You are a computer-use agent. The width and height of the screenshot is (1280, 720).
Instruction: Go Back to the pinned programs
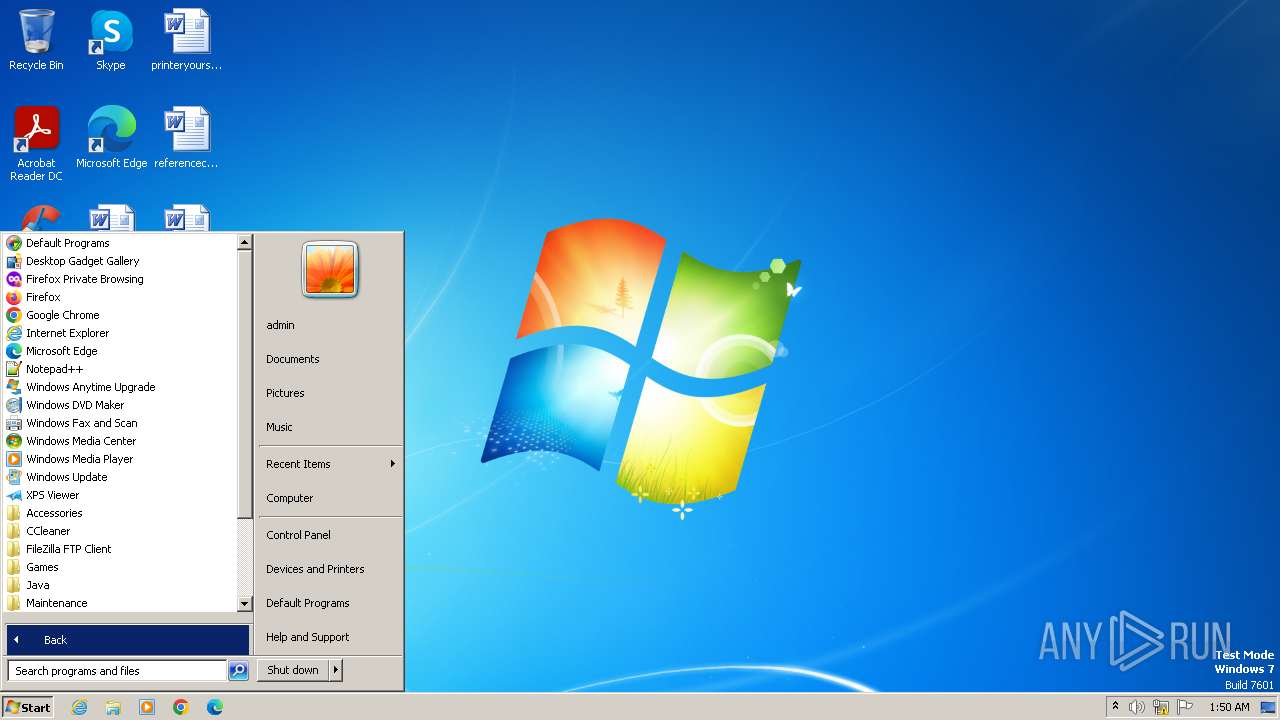pos(128,640)
